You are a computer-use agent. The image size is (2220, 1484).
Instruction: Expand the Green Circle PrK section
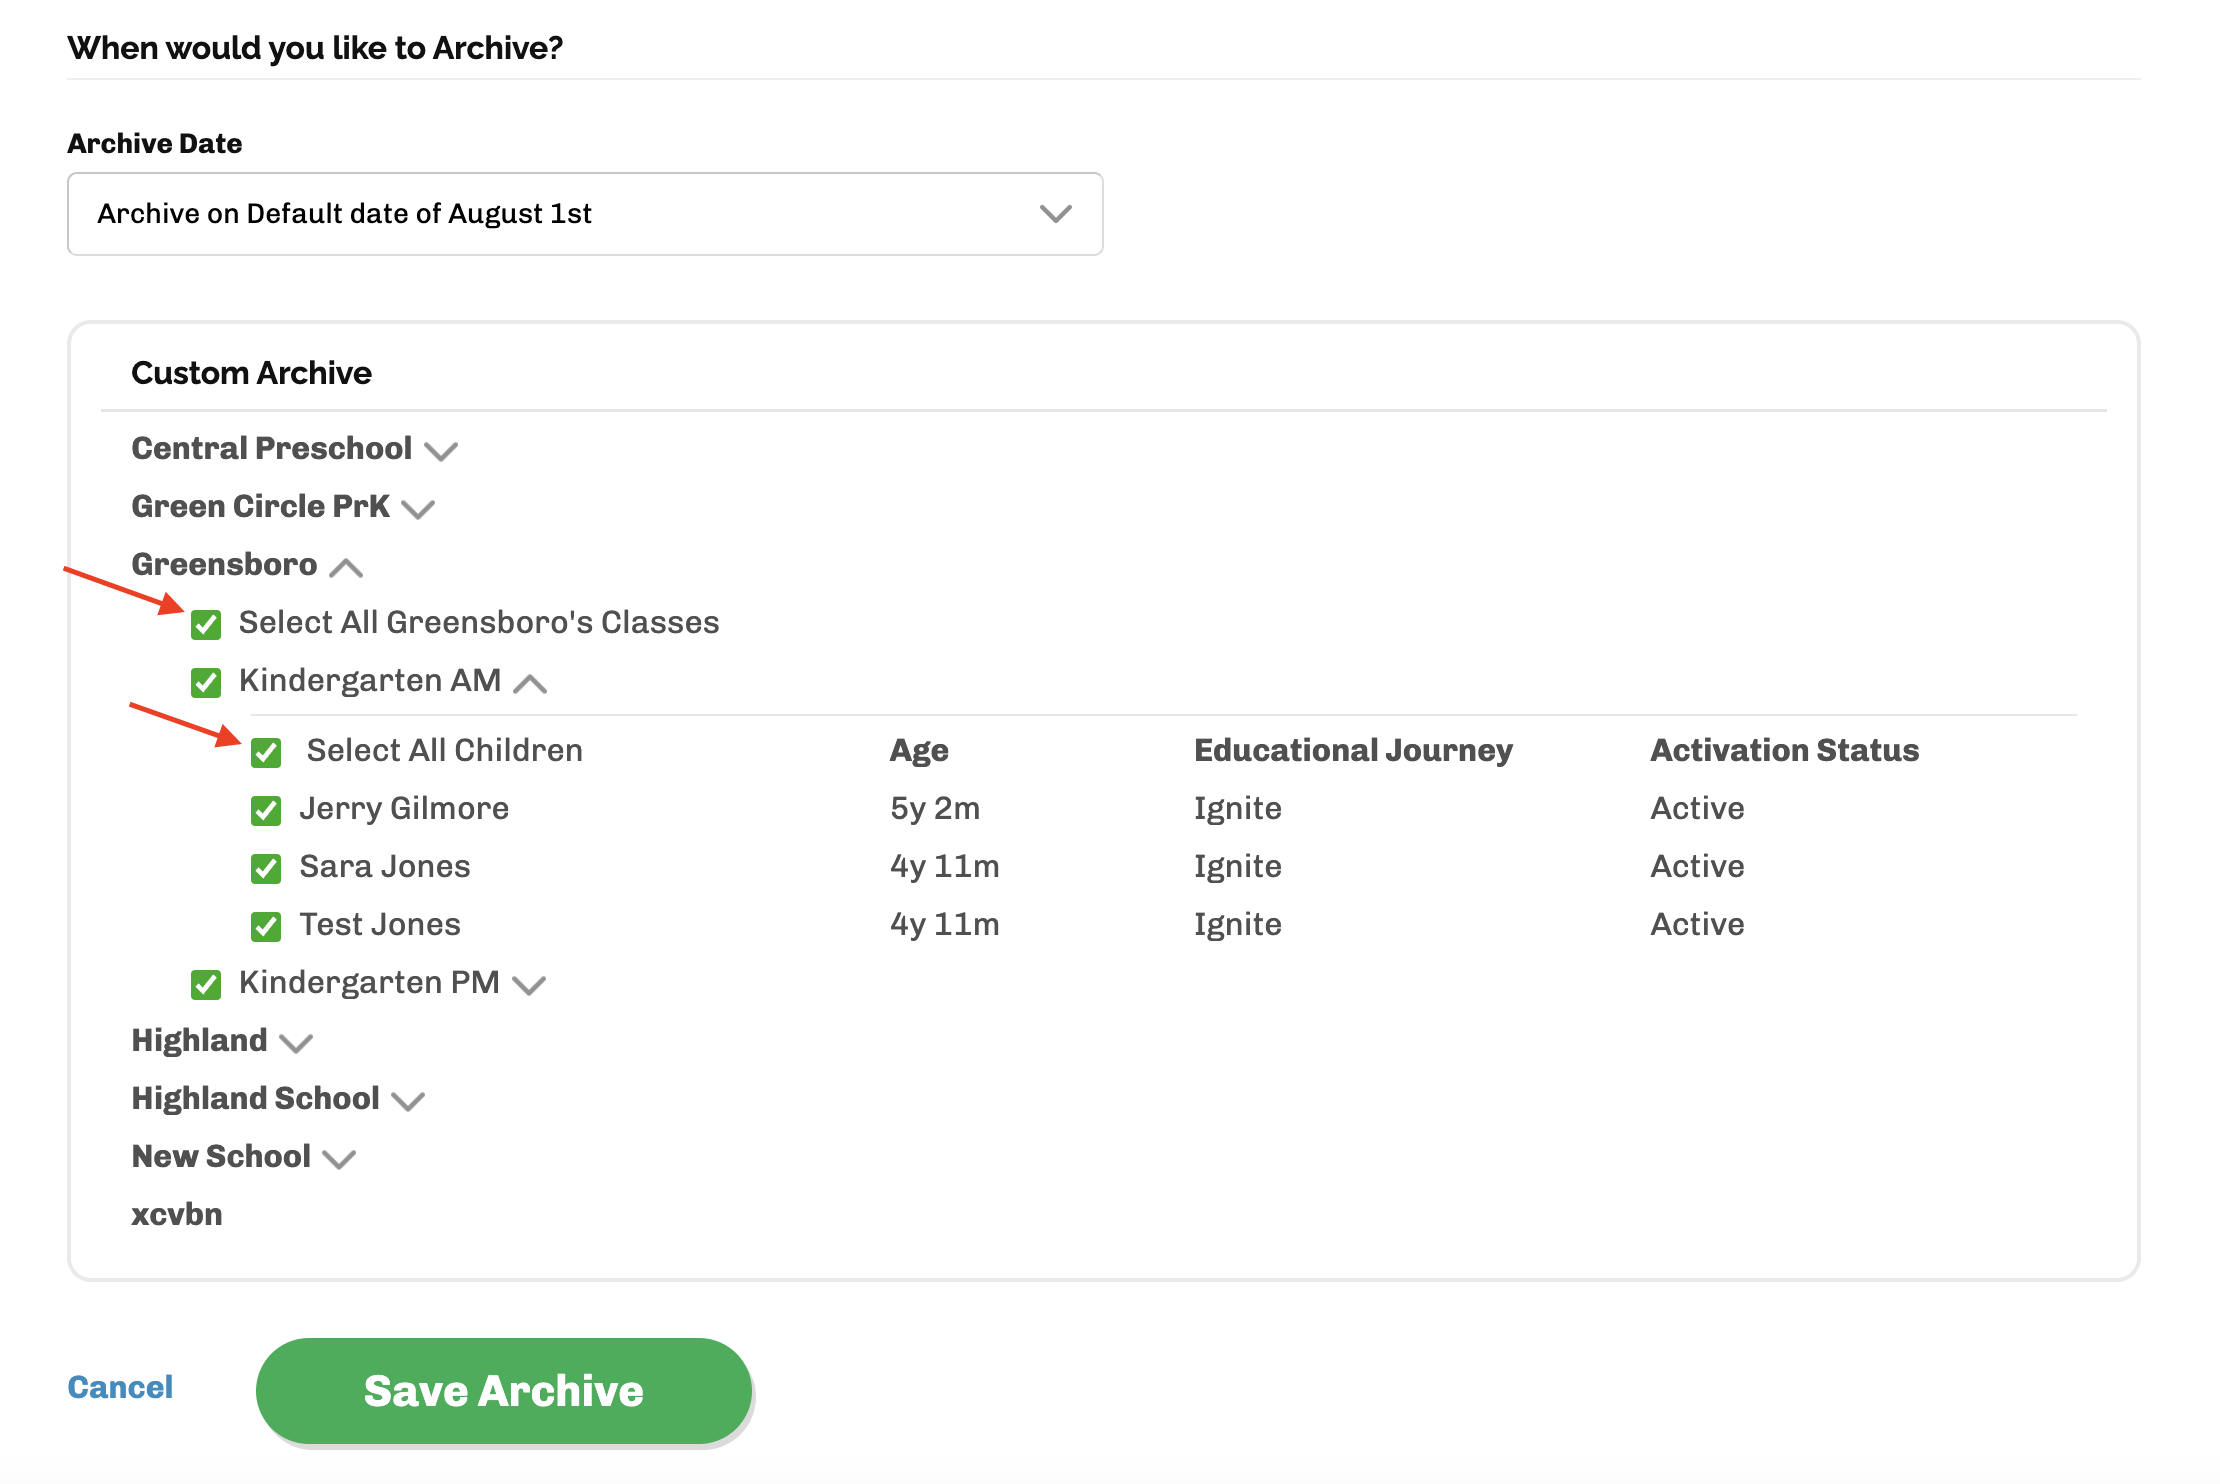417,508
